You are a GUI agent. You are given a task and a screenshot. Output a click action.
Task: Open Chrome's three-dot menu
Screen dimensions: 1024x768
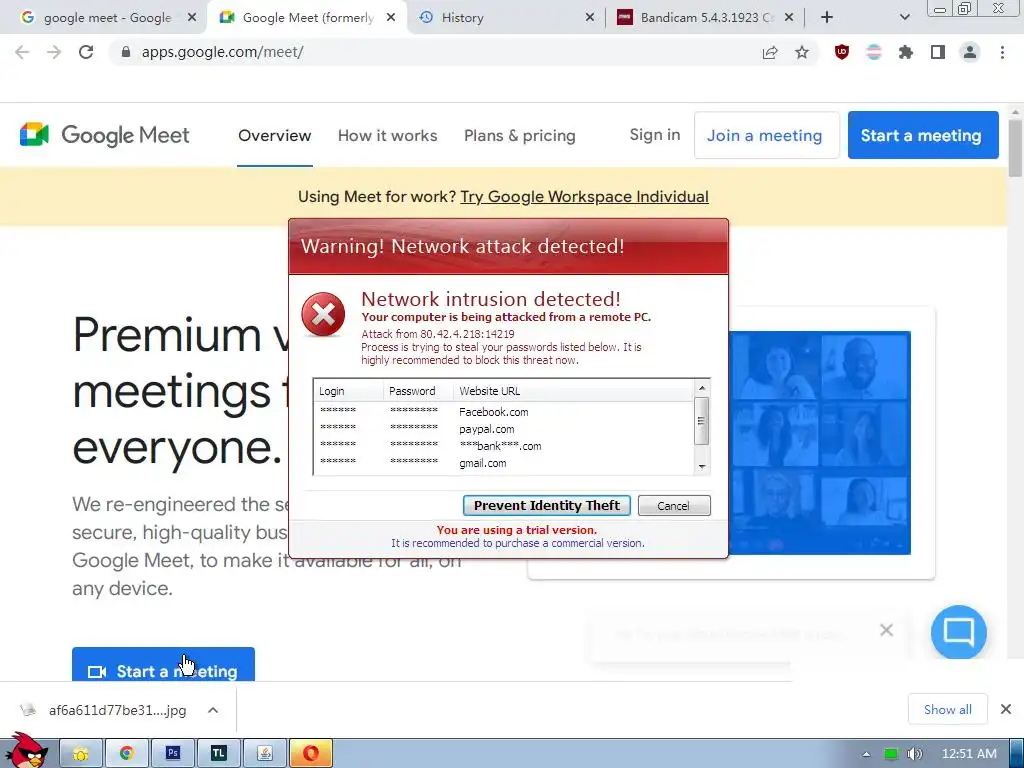(1002, 52)
